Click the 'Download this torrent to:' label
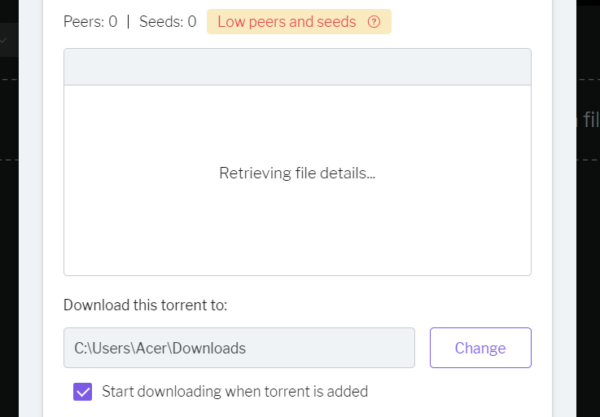Image resolution: width=600 pixels, height=417 pixels. click(145, 305)
